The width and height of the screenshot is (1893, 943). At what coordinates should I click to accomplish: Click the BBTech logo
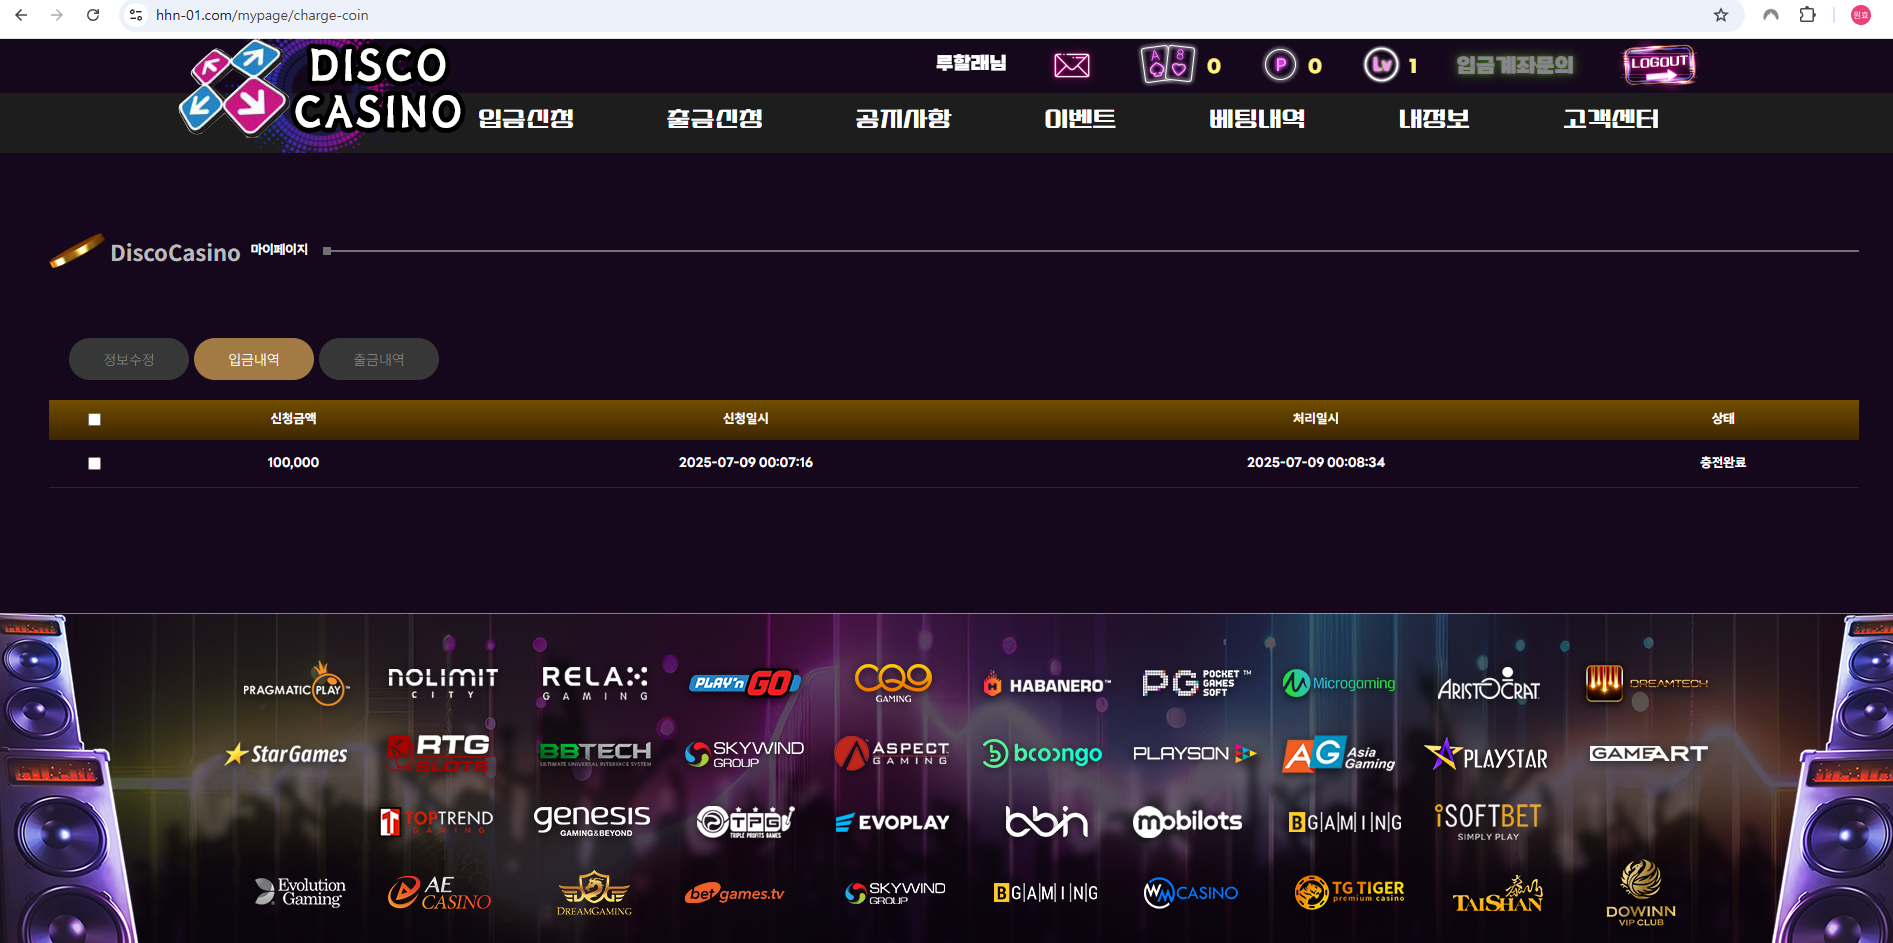point(595,753)
